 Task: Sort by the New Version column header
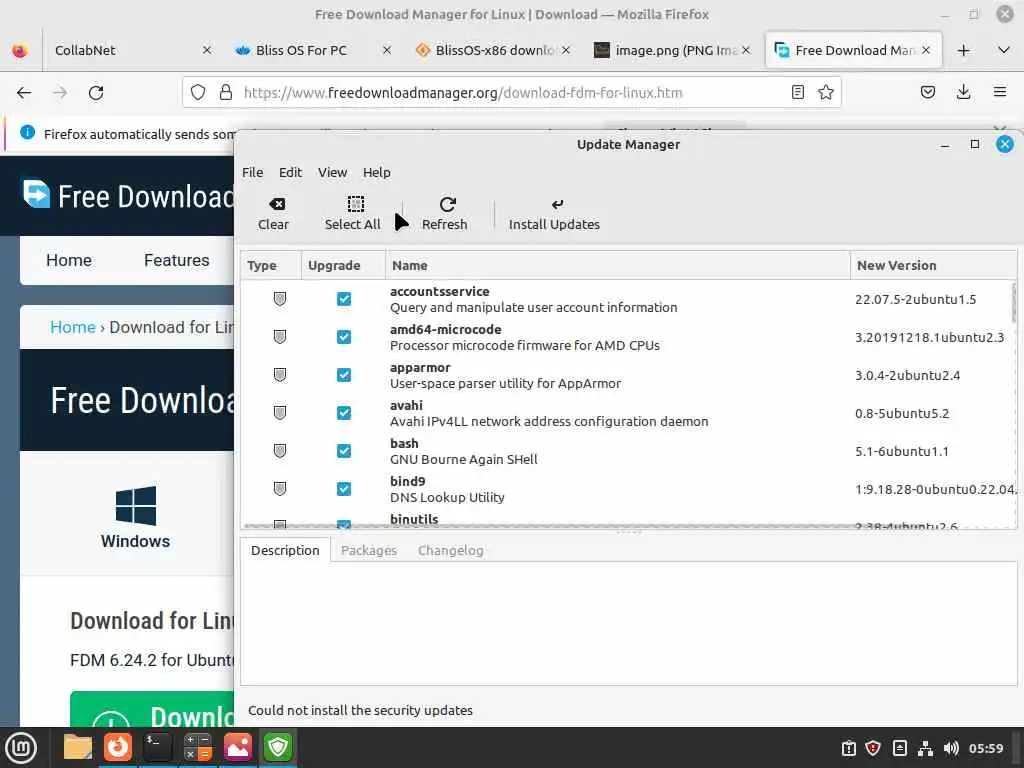[933, 265]
